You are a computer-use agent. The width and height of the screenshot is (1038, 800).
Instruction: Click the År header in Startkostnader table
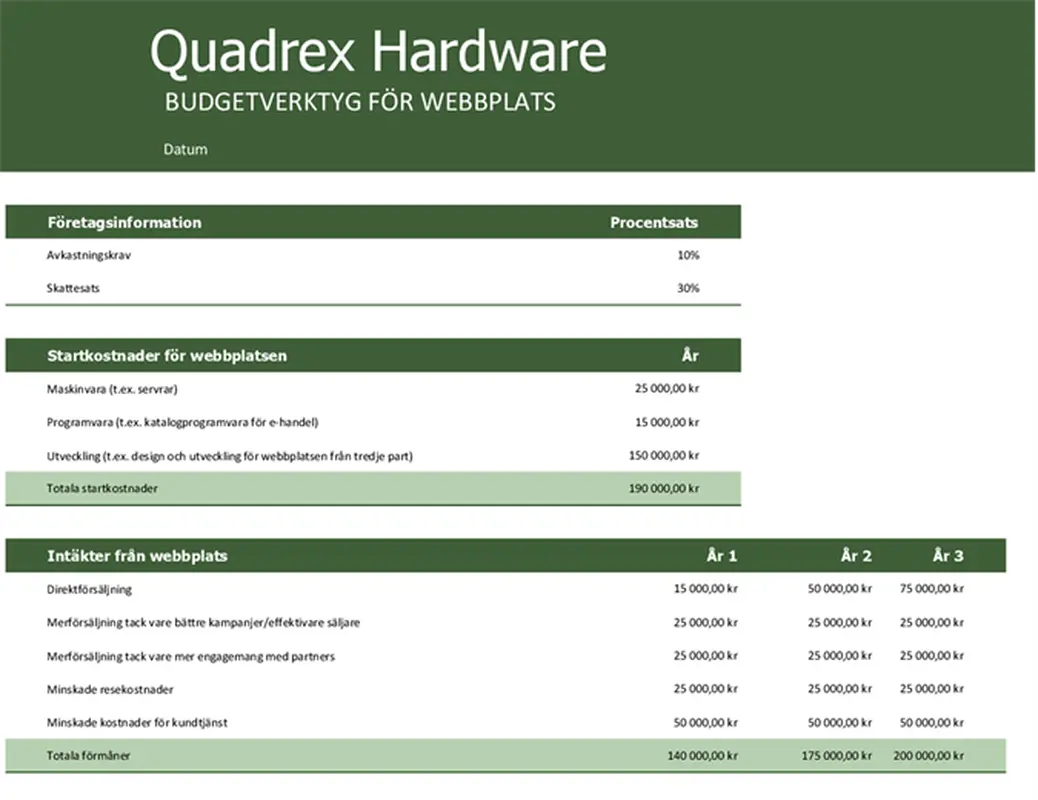pyautogui.click(x=690, y=356)
